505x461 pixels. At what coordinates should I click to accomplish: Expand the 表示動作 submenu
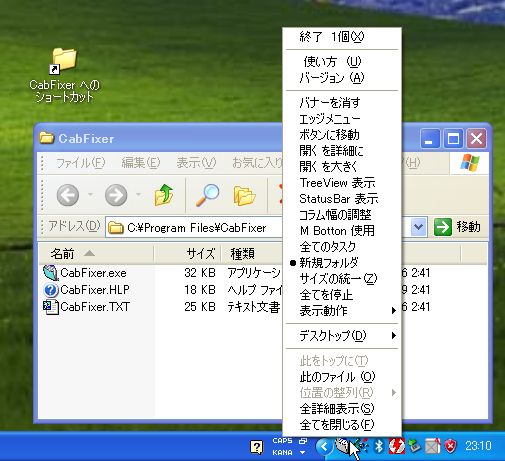[x=342, y=311]
